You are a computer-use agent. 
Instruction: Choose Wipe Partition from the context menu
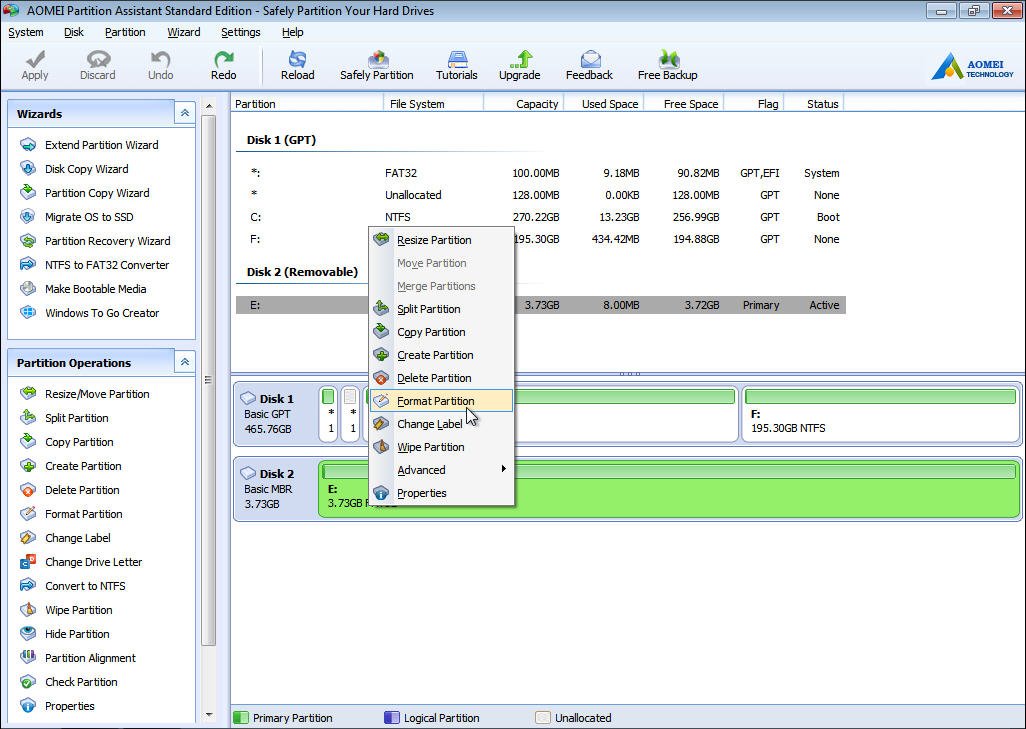coord(430,447)
